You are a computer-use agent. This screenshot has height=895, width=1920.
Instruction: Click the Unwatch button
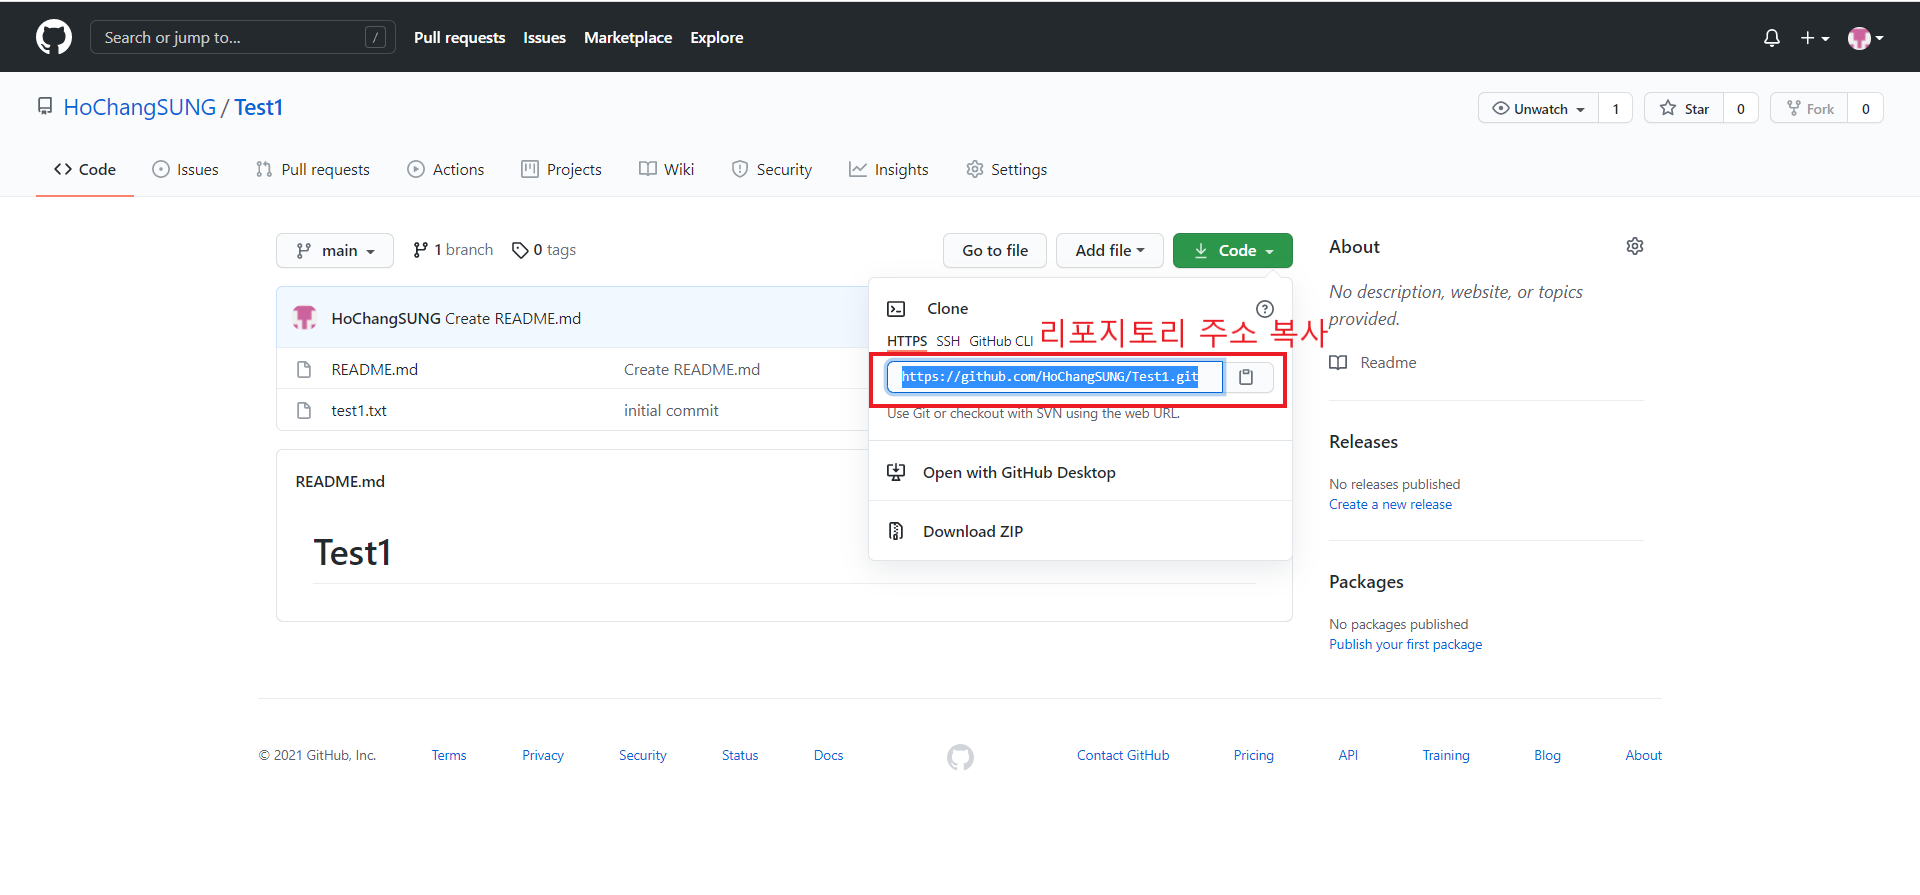(1538, 108)
